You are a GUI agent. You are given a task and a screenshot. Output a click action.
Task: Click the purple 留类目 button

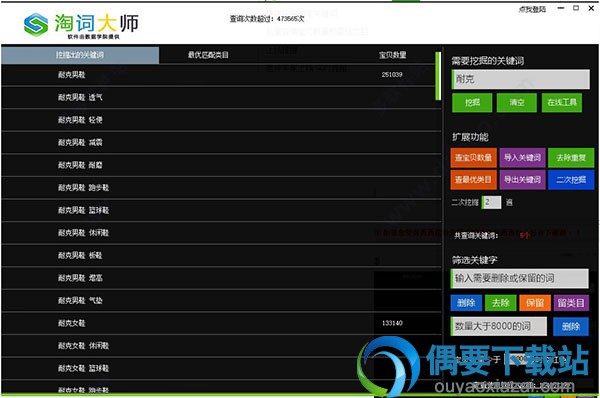tap(571, 303)
